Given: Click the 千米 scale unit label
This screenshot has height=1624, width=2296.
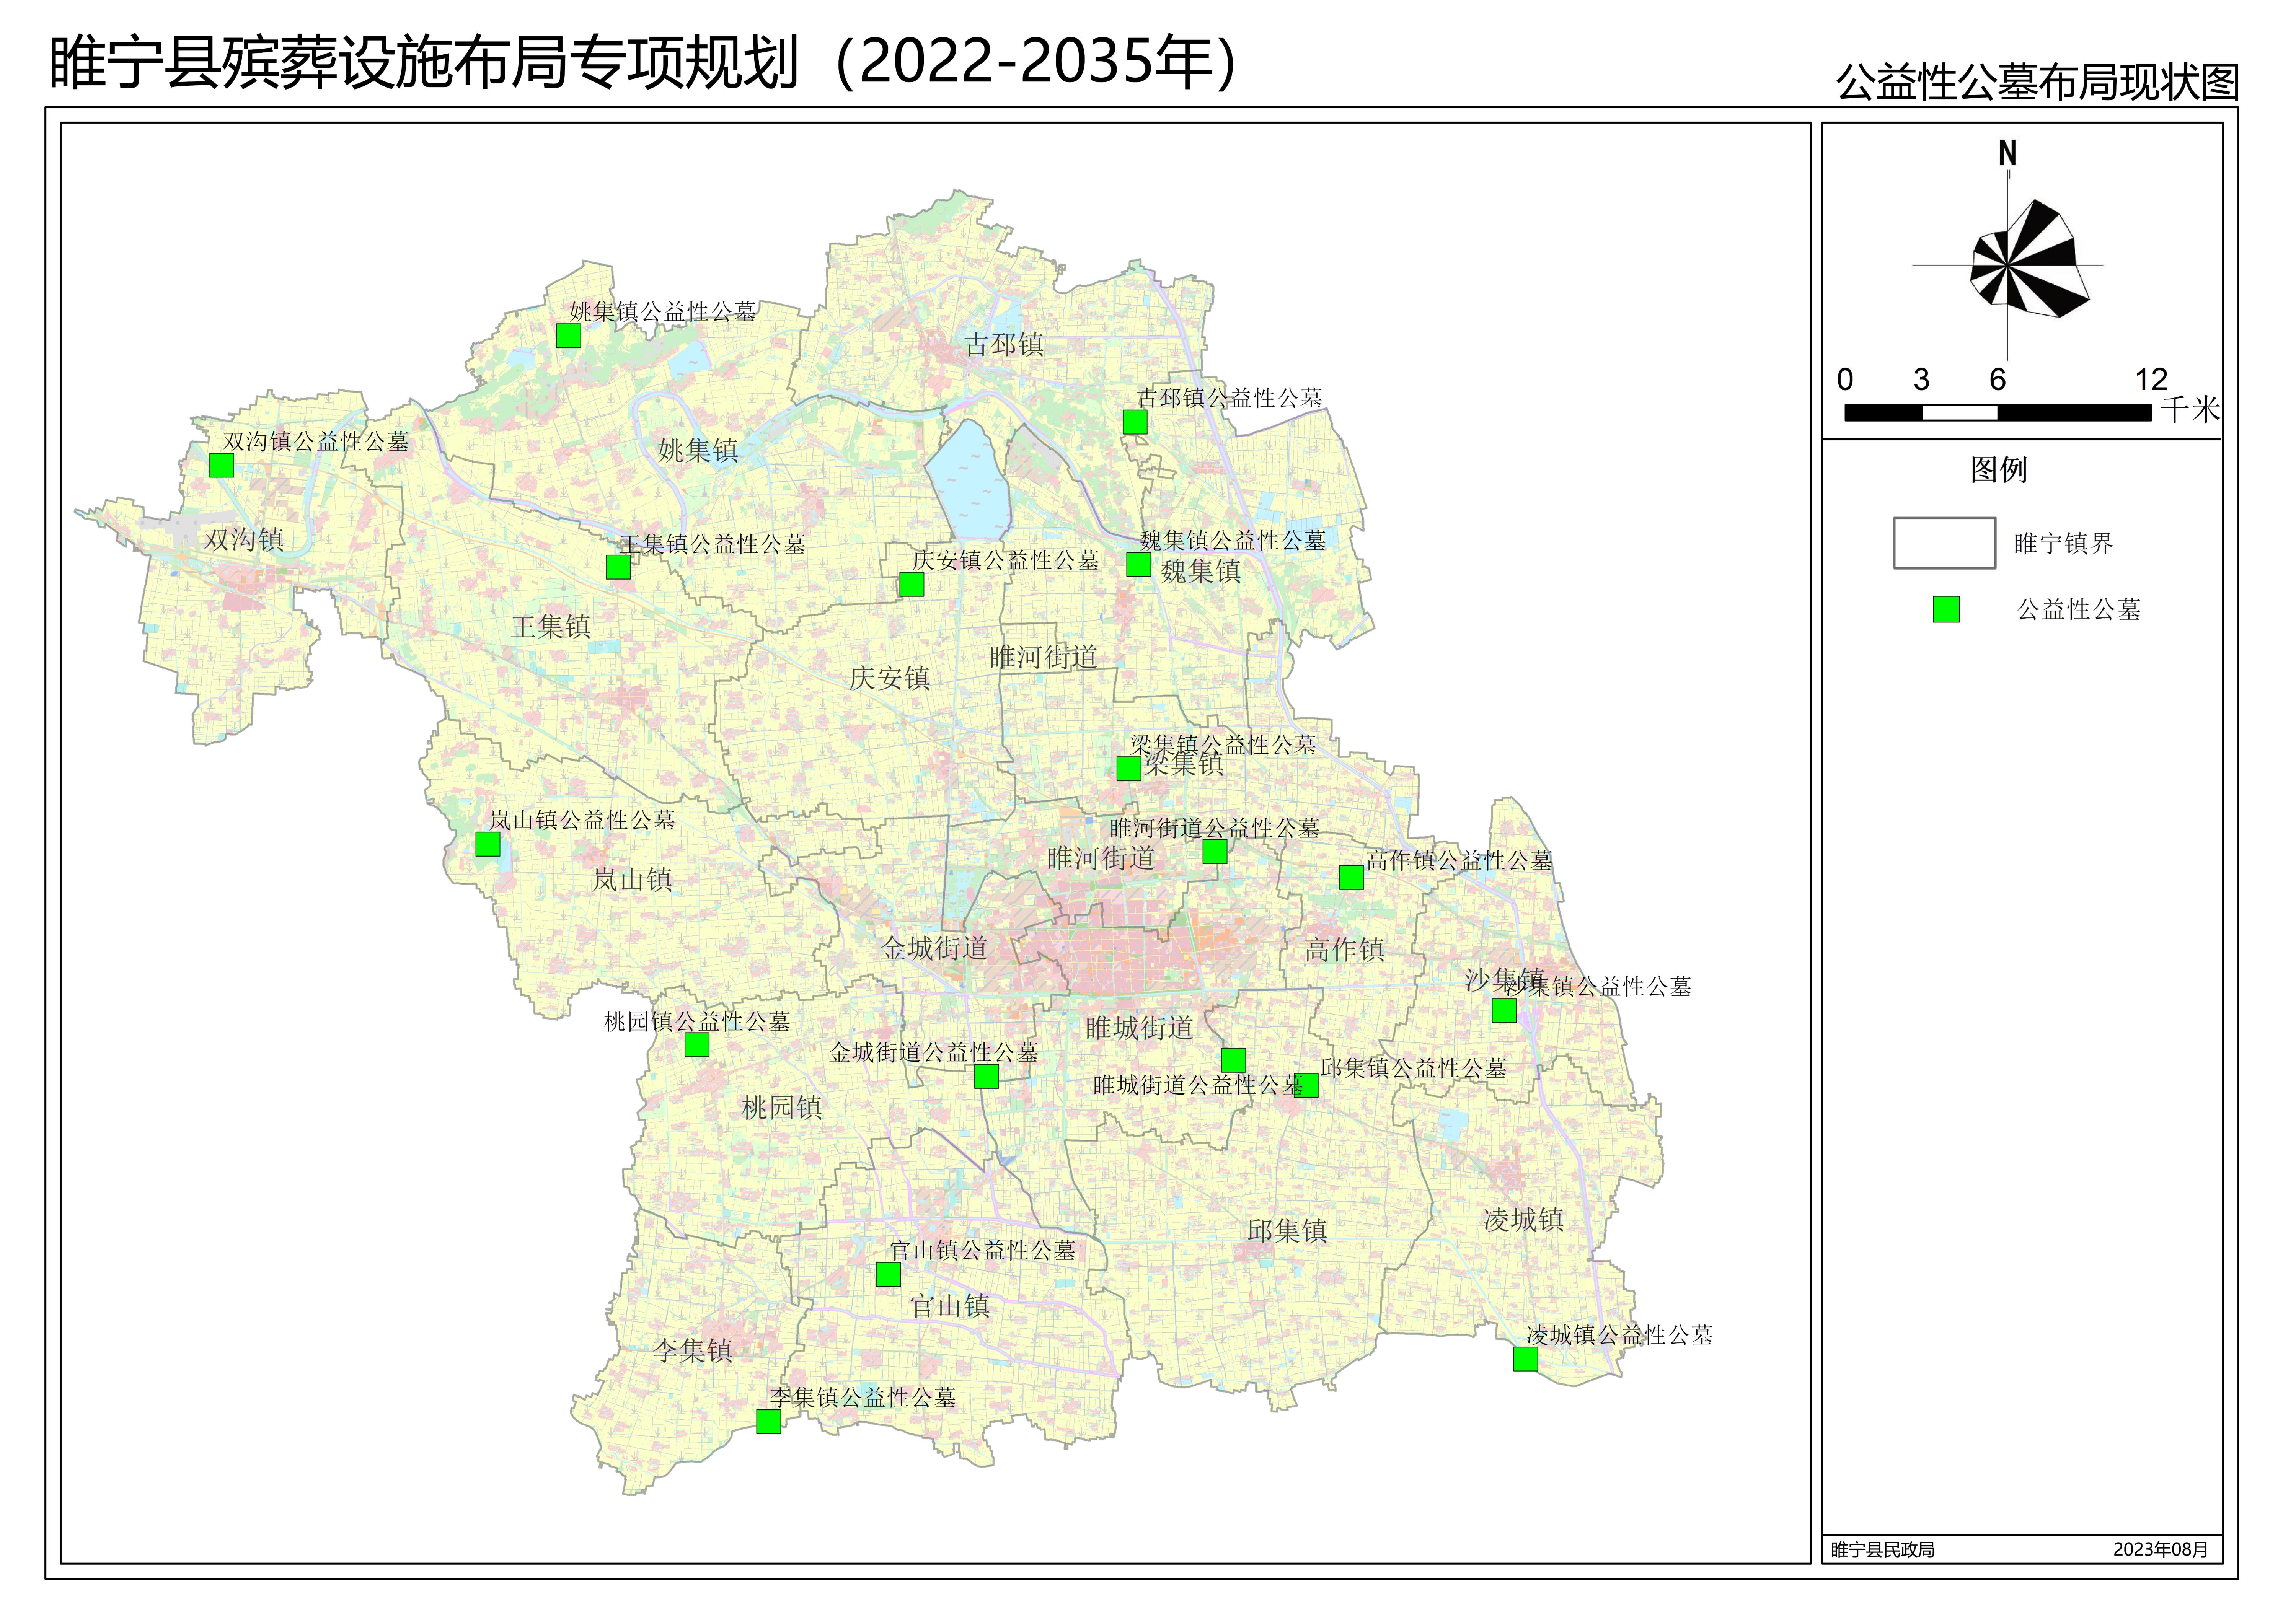Looking at the screenshot, I should [2190, 409].
